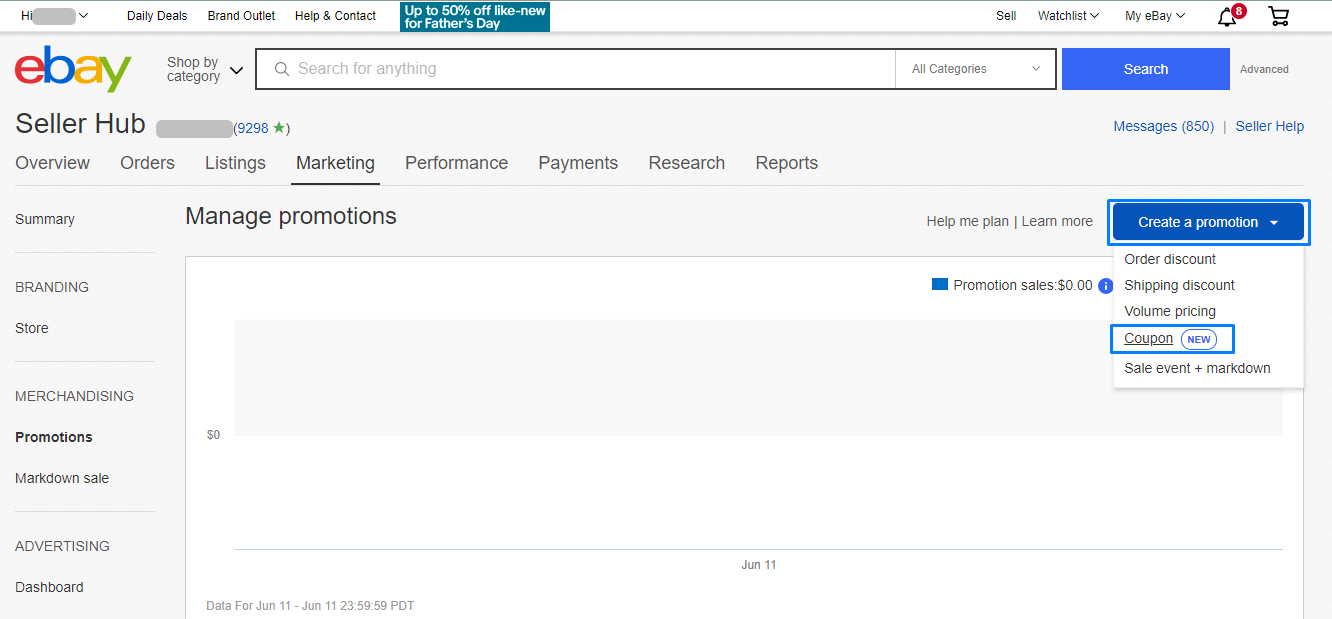Click the Manage promotions heading
This screenshot has width=1332, height=619.
(291, 216)
